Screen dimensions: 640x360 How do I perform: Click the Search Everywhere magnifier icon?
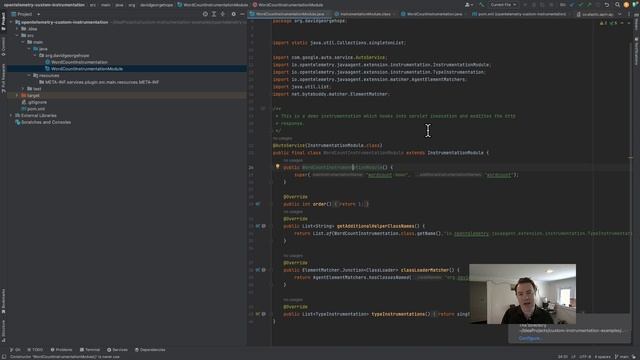click(617, 5)
